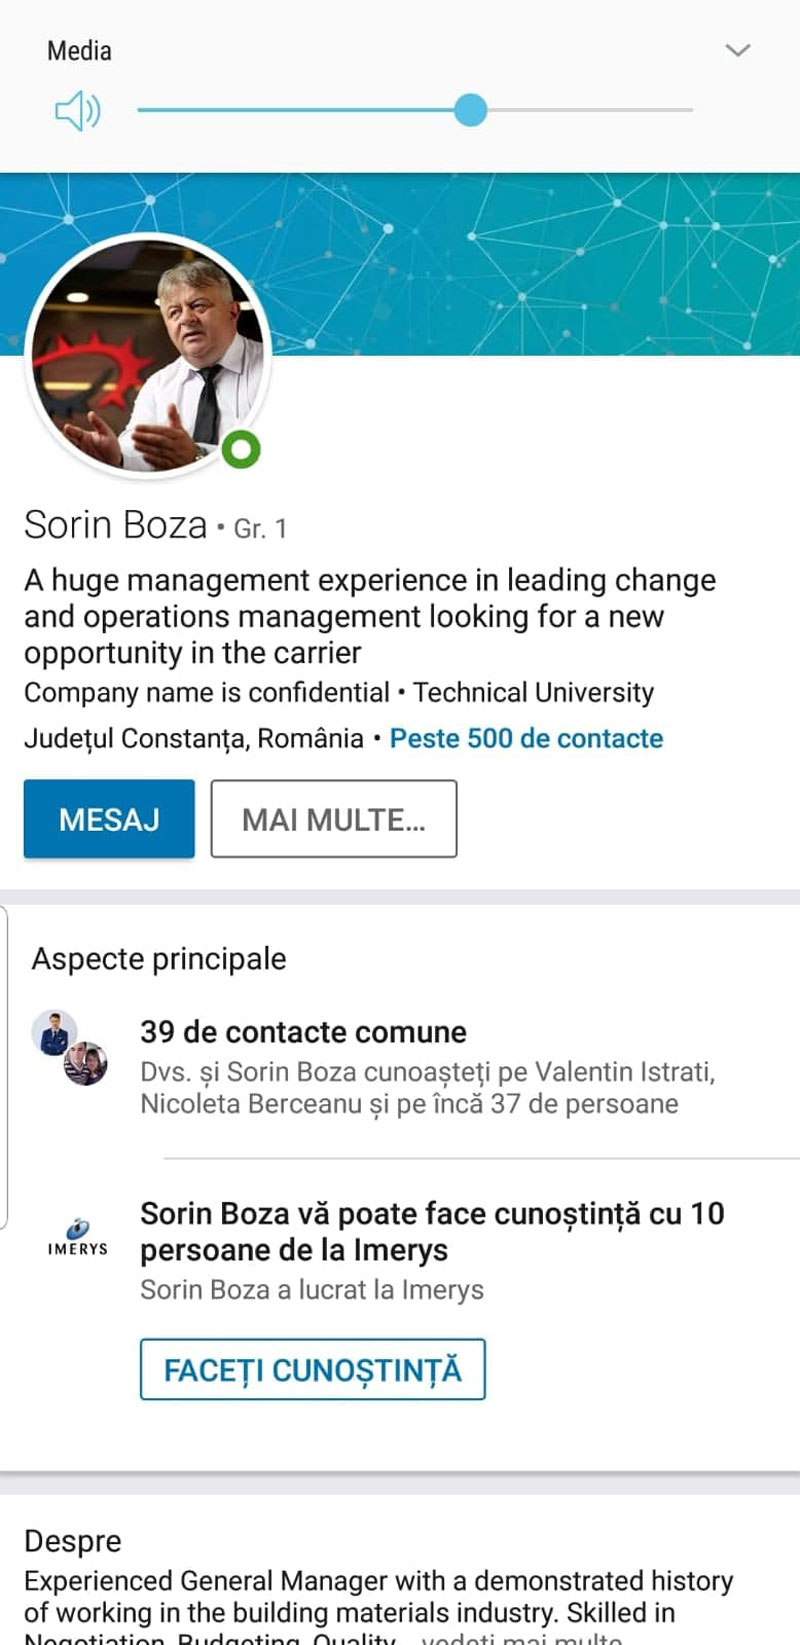Open the "Peste 500 de contacte" link
Viewport: 800px width, 1645px height.
(526, 738)
